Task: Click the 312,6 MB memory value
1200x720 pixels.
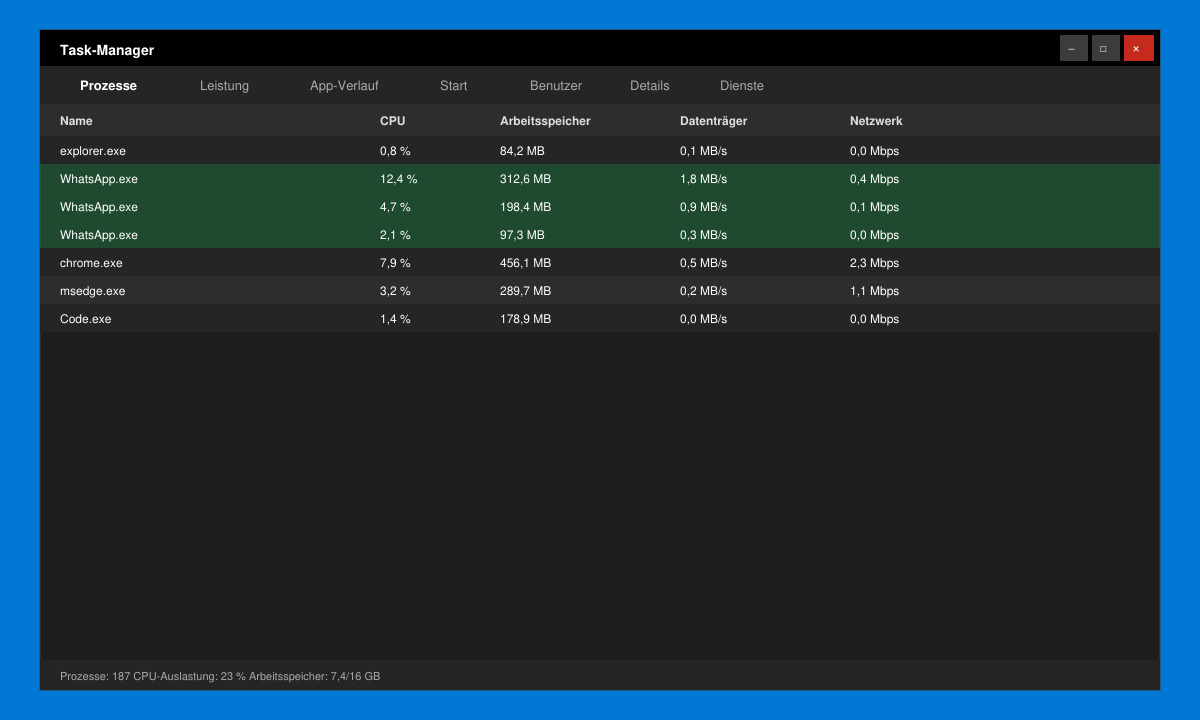Action: [x=525, y=179]
